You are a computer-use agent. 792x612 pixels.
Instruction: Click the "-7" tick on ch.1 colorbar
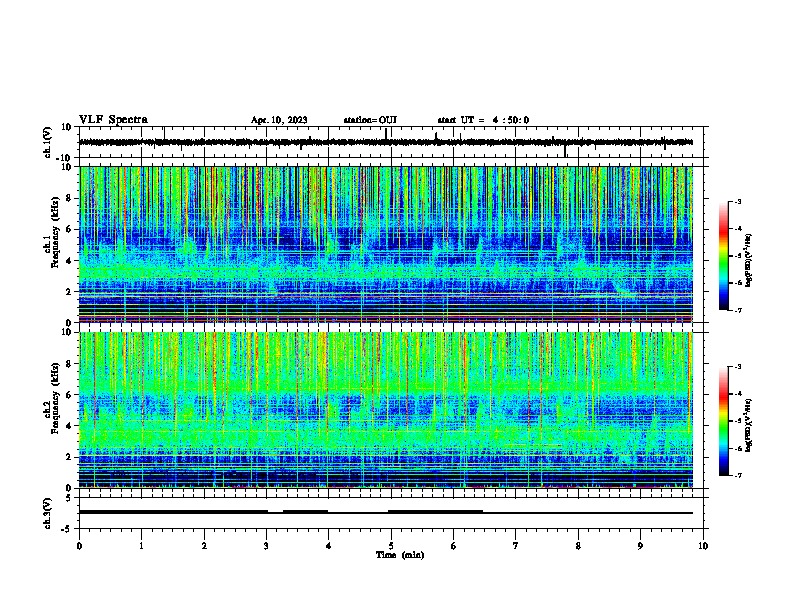tap(737, 310)
